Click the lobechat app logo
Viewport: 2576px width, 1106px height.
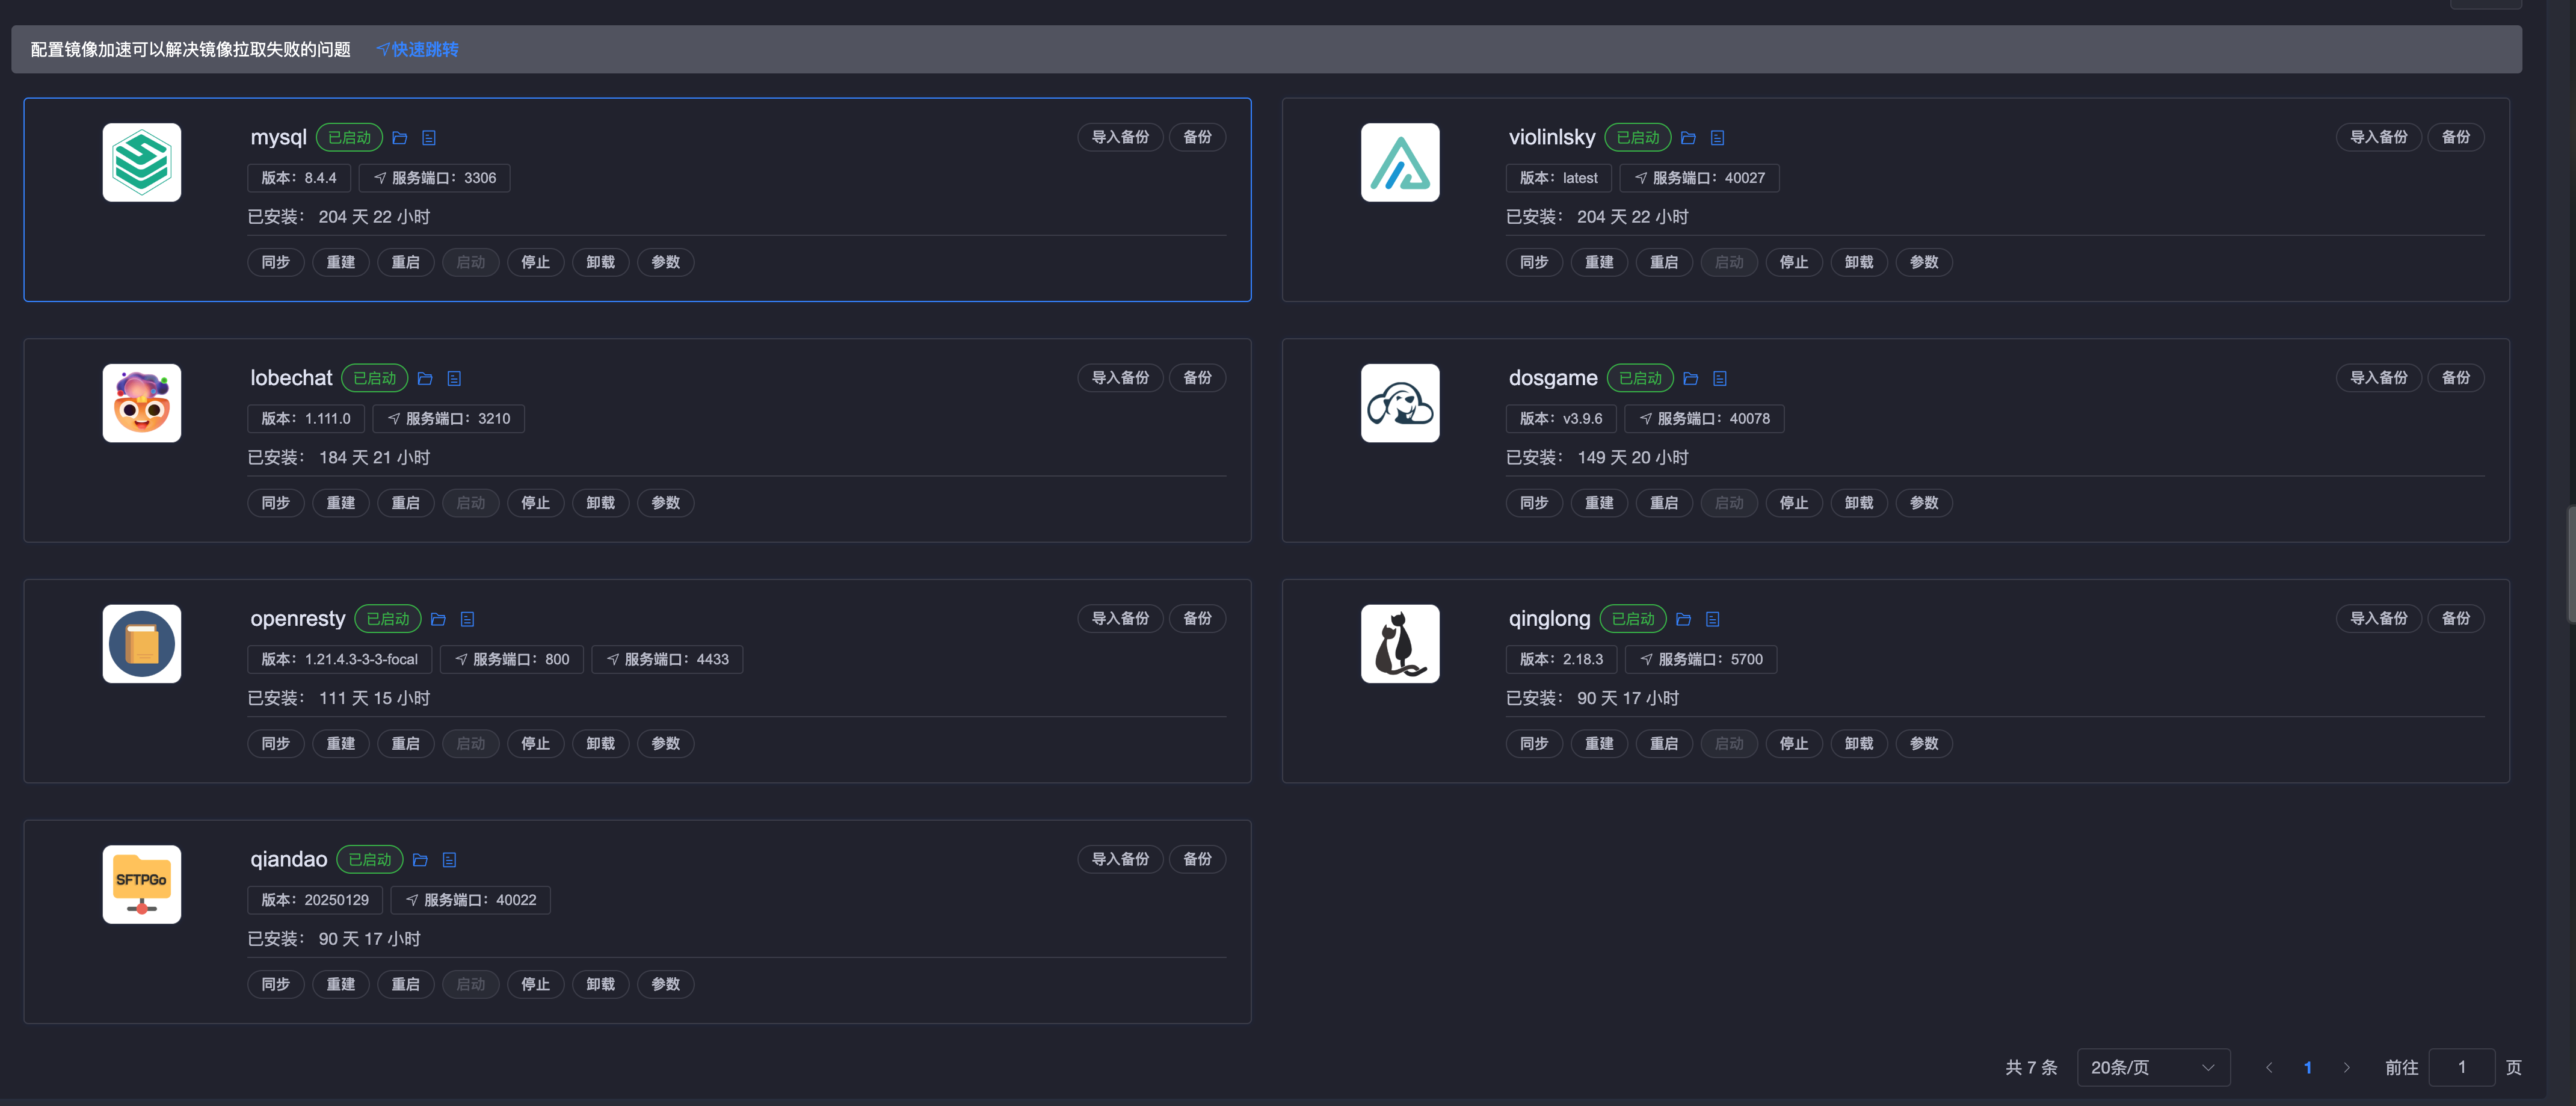click(x=142, y=403)
